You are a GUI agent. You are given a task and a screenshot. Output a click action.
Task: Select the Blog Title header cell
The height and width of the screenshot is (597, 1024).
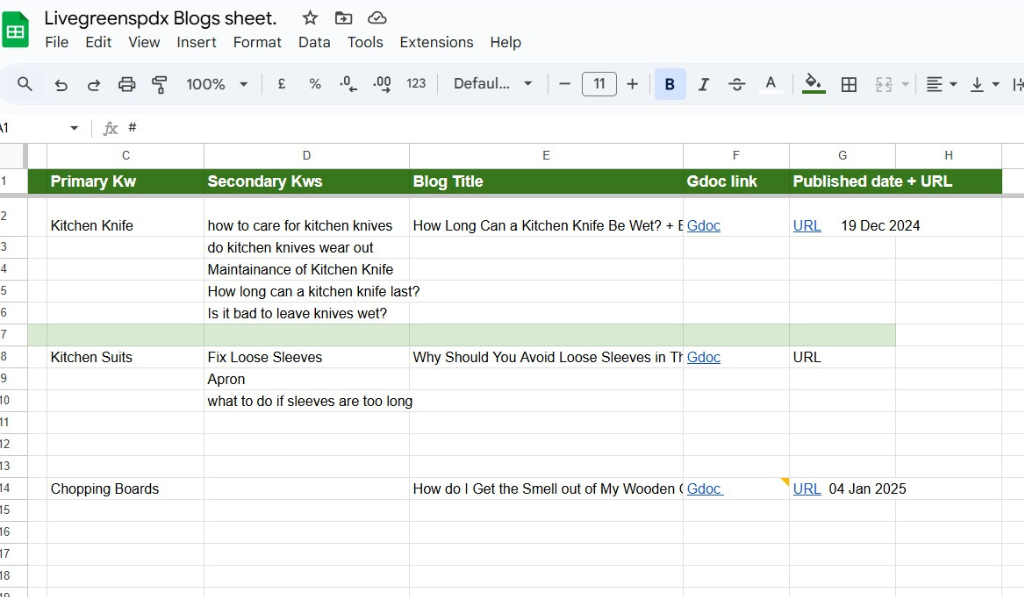(546, 182)
